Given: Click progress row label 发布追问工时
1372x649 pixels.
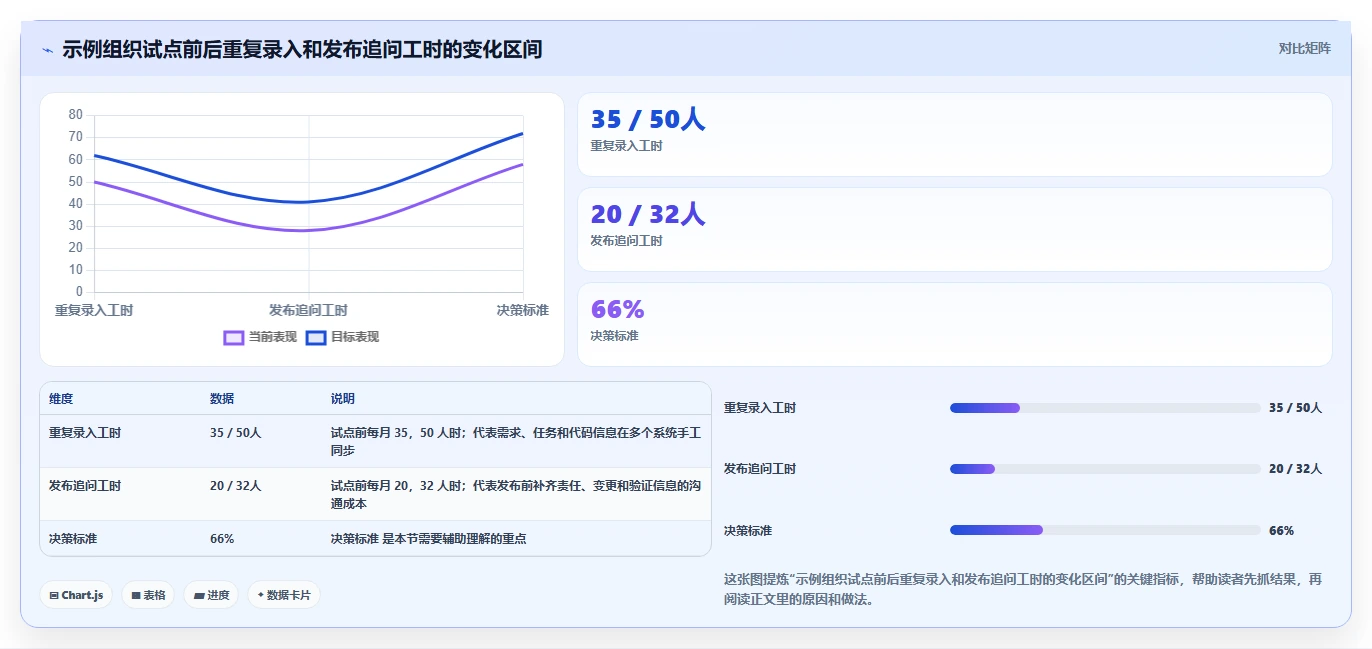Looking at the screenshot, I should (x=760, y=469).
